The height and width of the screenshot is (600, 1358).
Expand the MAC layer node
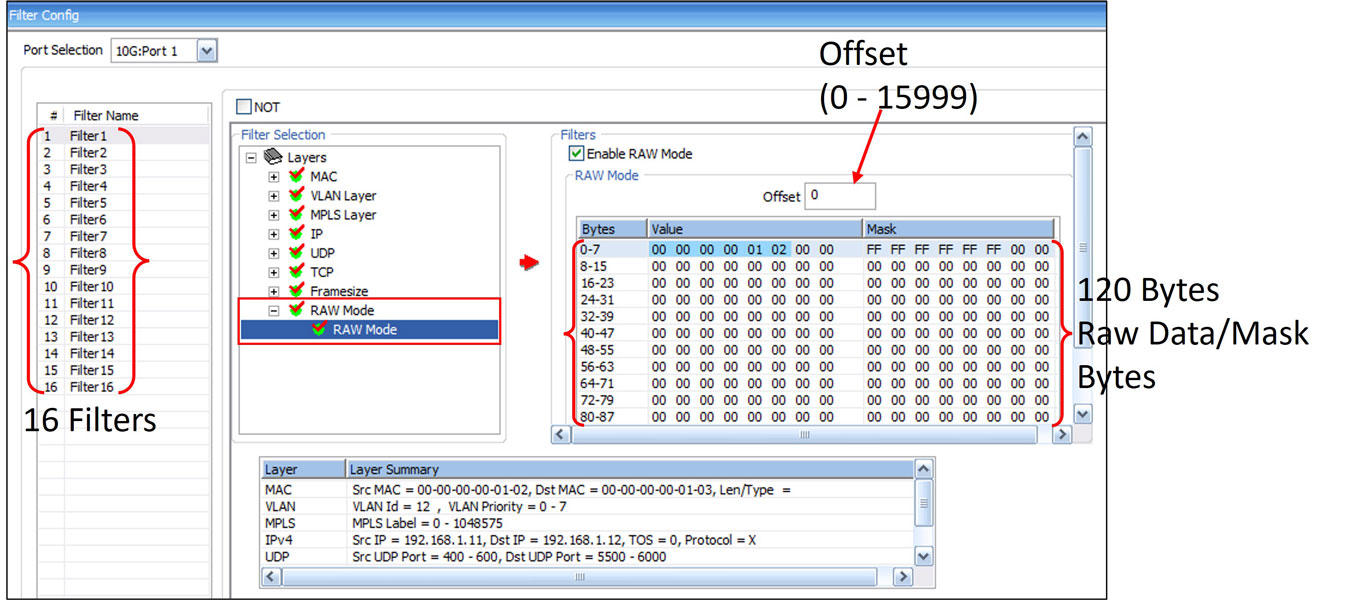point(274,177)
